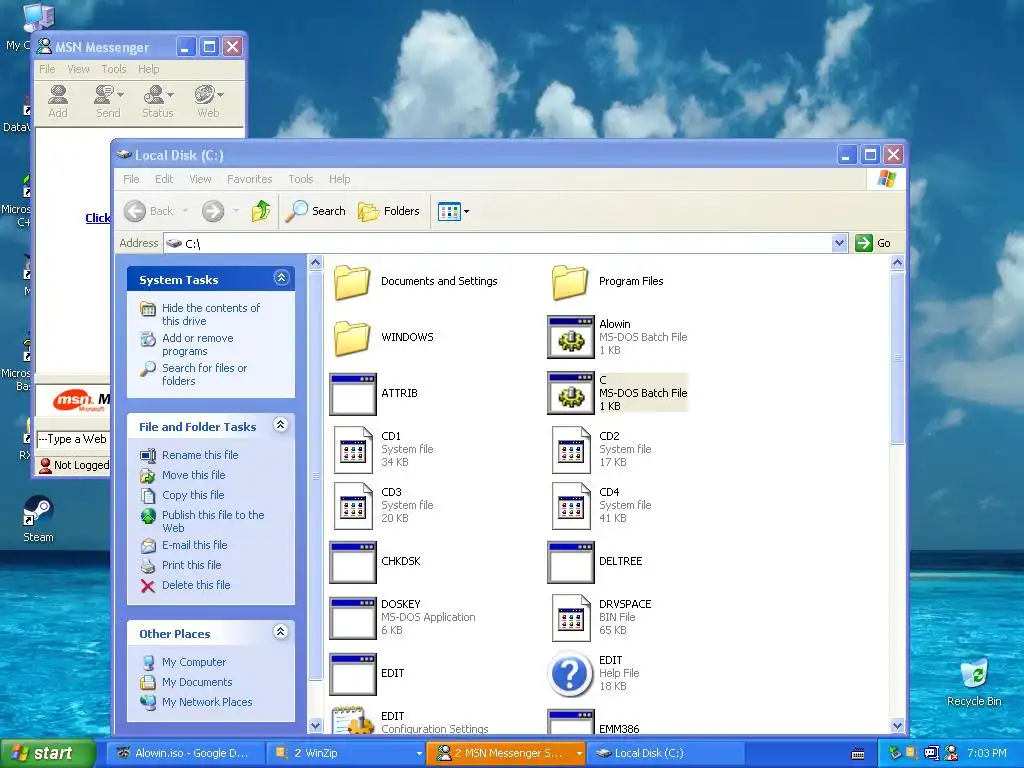
Task: Go up one folder level in Explorer
Action: point(261,211)
